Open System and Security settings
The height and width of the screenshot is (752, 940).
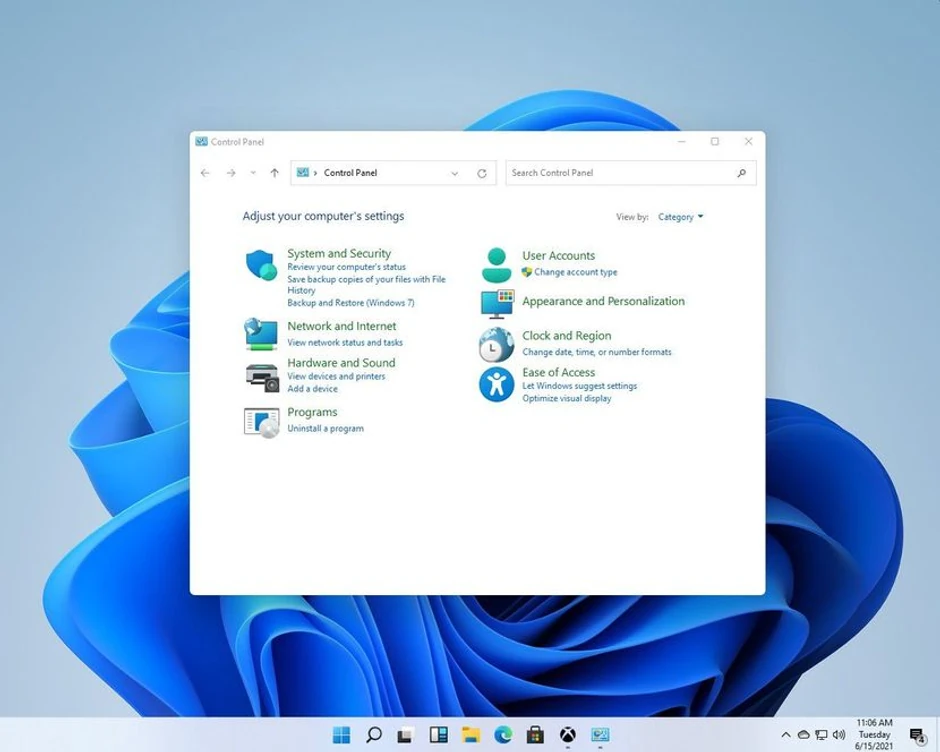pyautogui.click(x=341, y=253)
